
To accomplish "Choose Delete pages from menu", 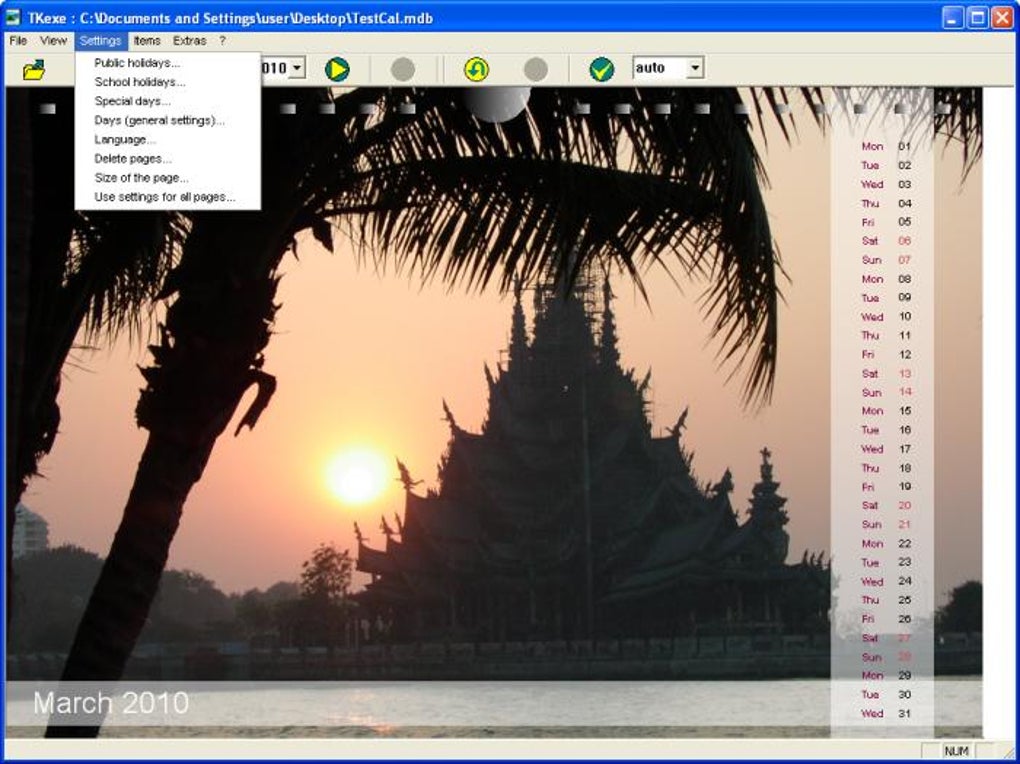I will point(133,159).
